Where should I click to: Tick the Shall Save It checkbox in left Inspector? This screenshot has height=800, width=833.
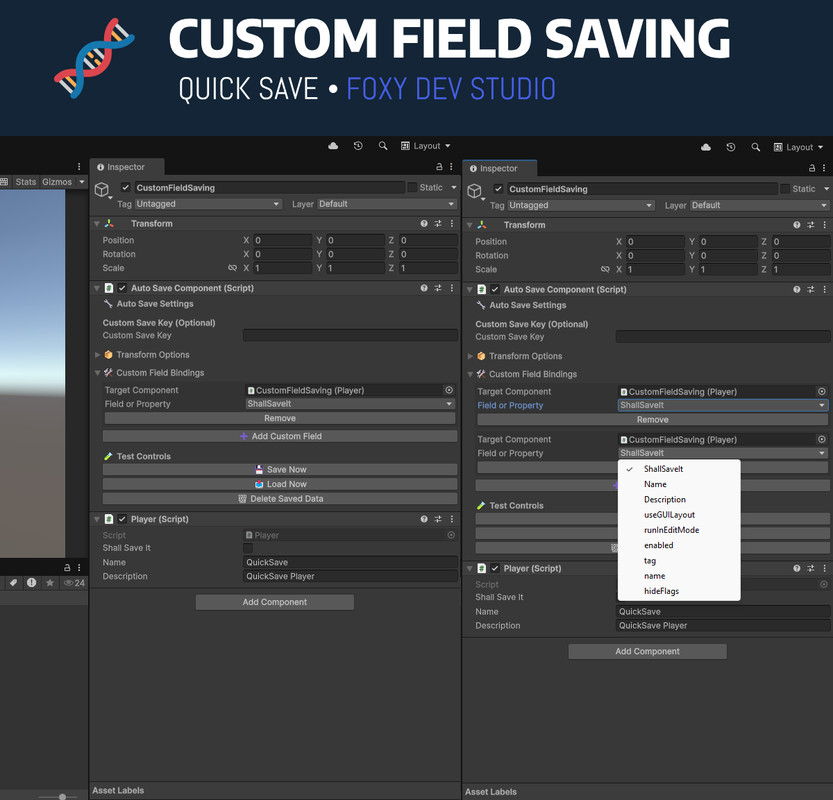(x=248, y=548)
